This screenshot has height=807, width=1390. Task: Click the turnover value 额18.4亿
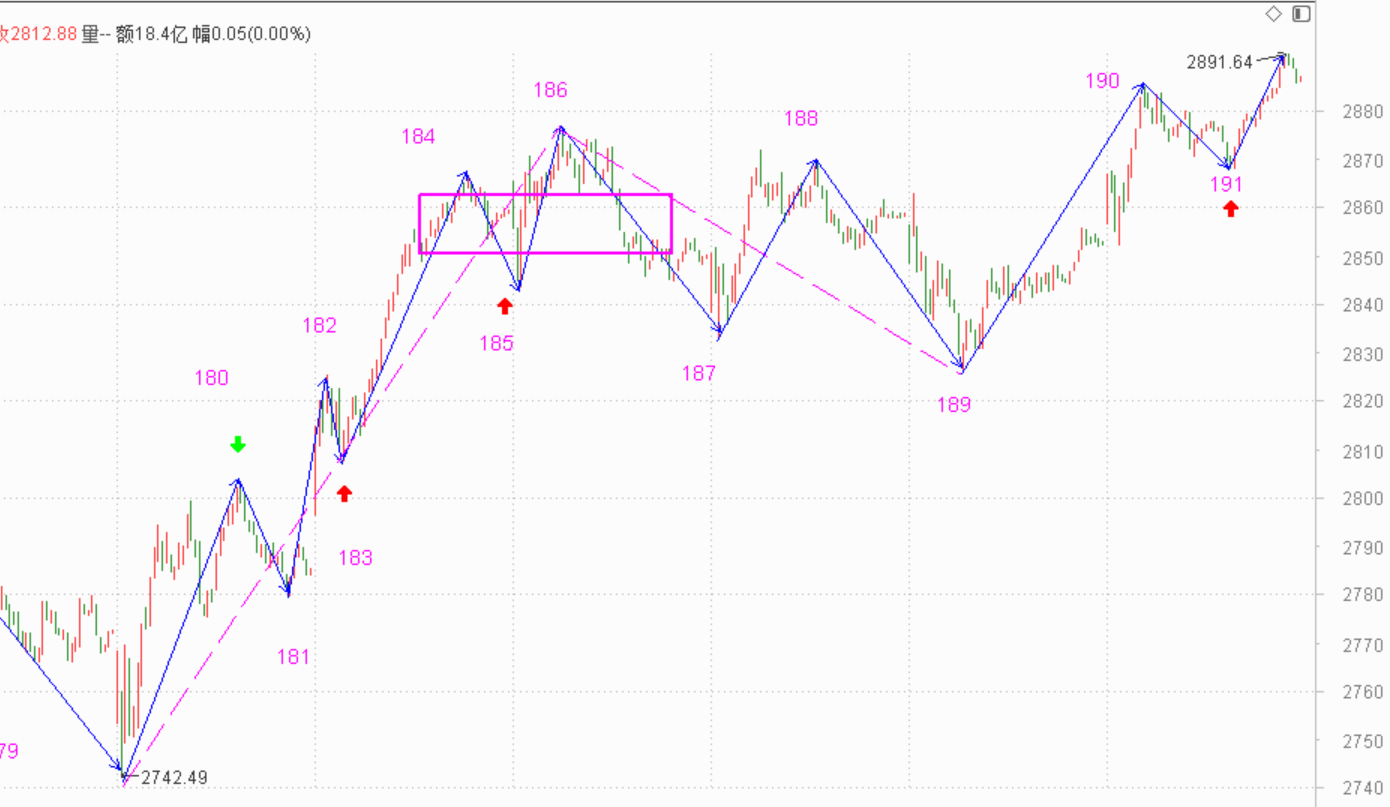[151, 34]
